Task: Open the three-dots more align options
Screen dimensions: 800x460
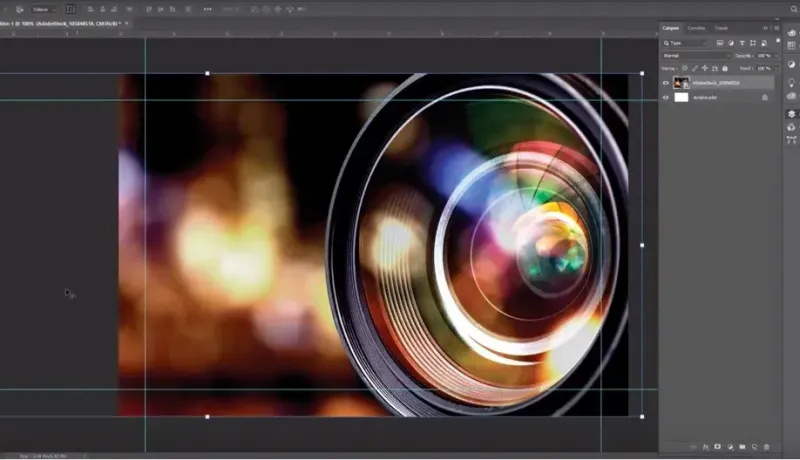Action: (208, 9)
